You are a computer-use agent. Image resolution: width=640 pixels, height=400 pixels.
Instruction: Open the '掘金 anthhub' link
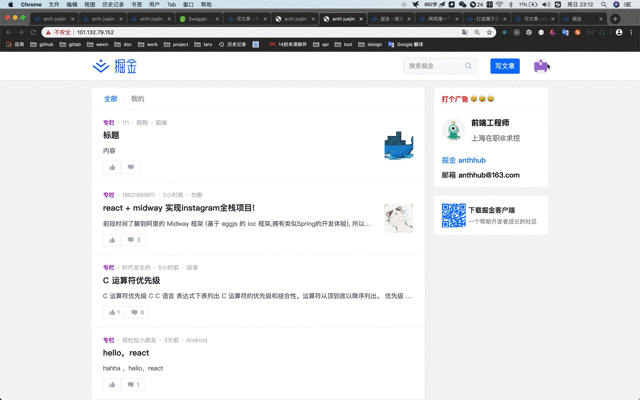point(464,160)
